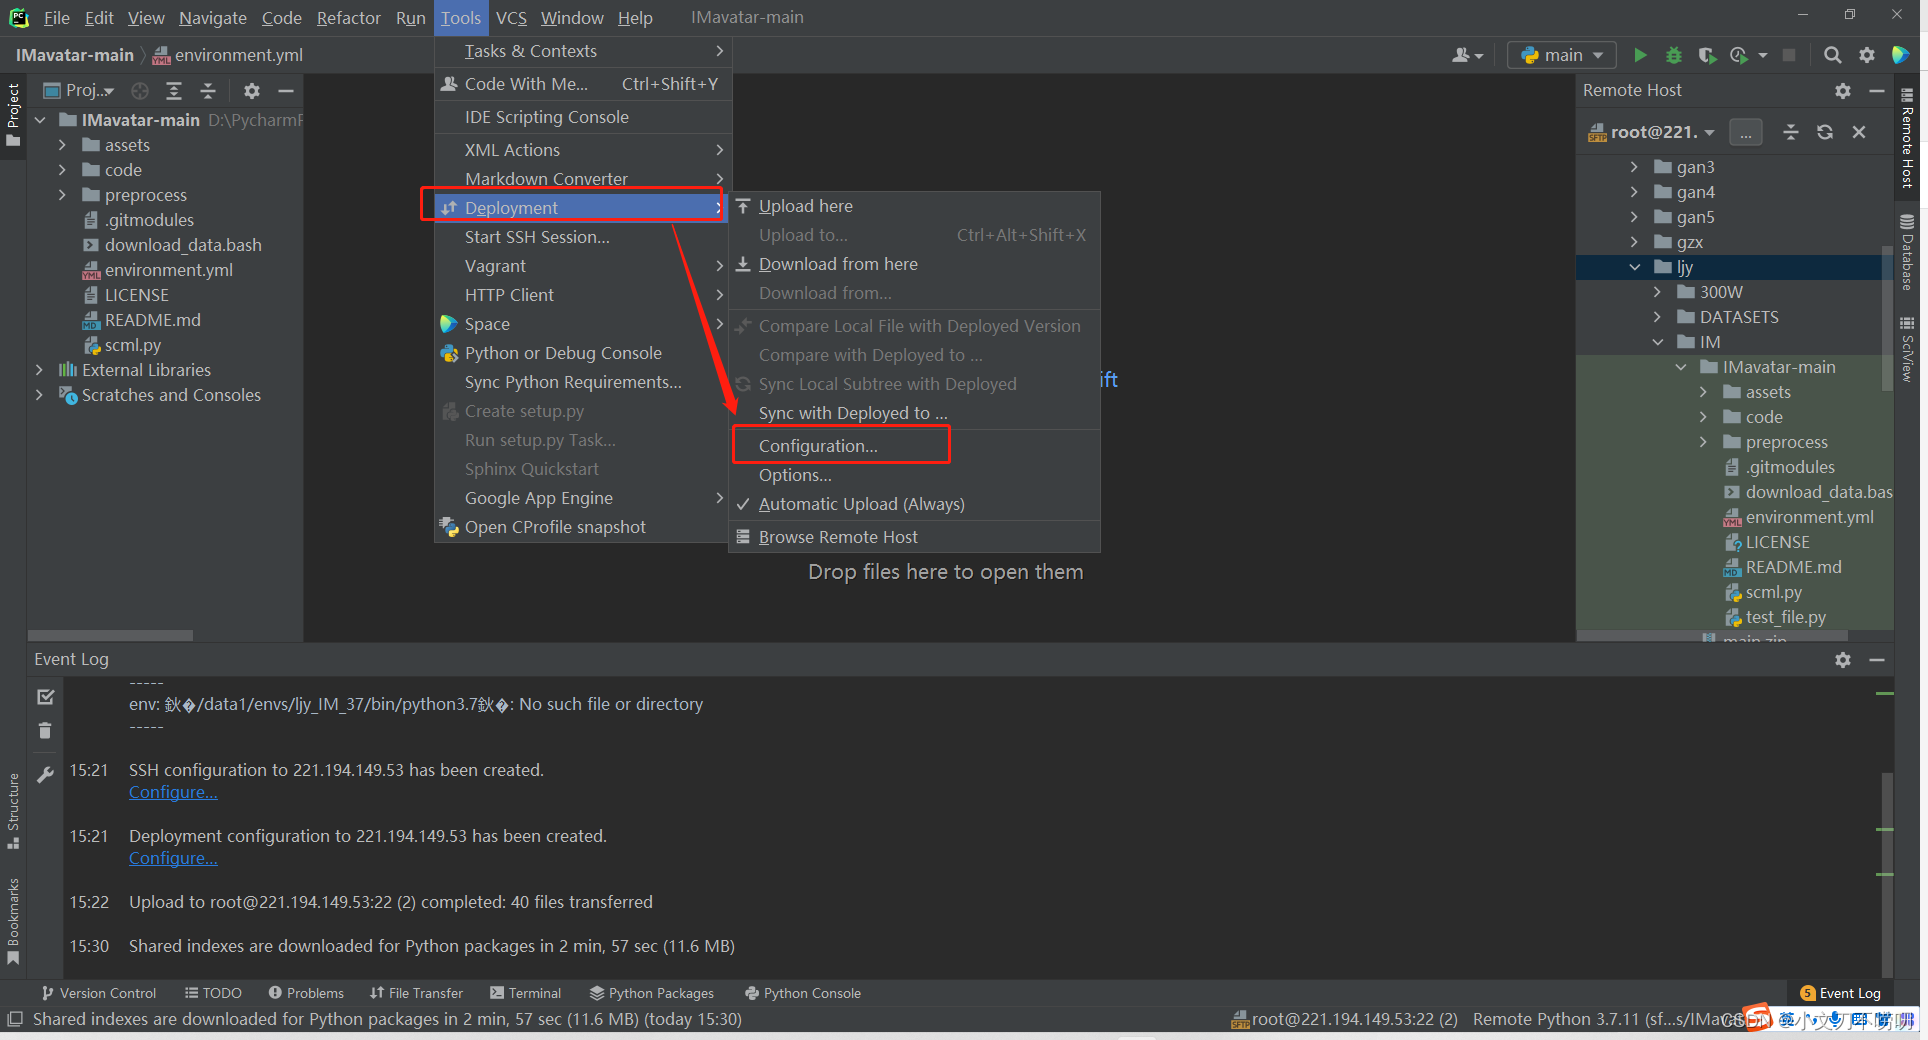This screenshot has height=1040, width=1928.
Task: Open the Database sidebar tab
Action: tap(1907, 251)
